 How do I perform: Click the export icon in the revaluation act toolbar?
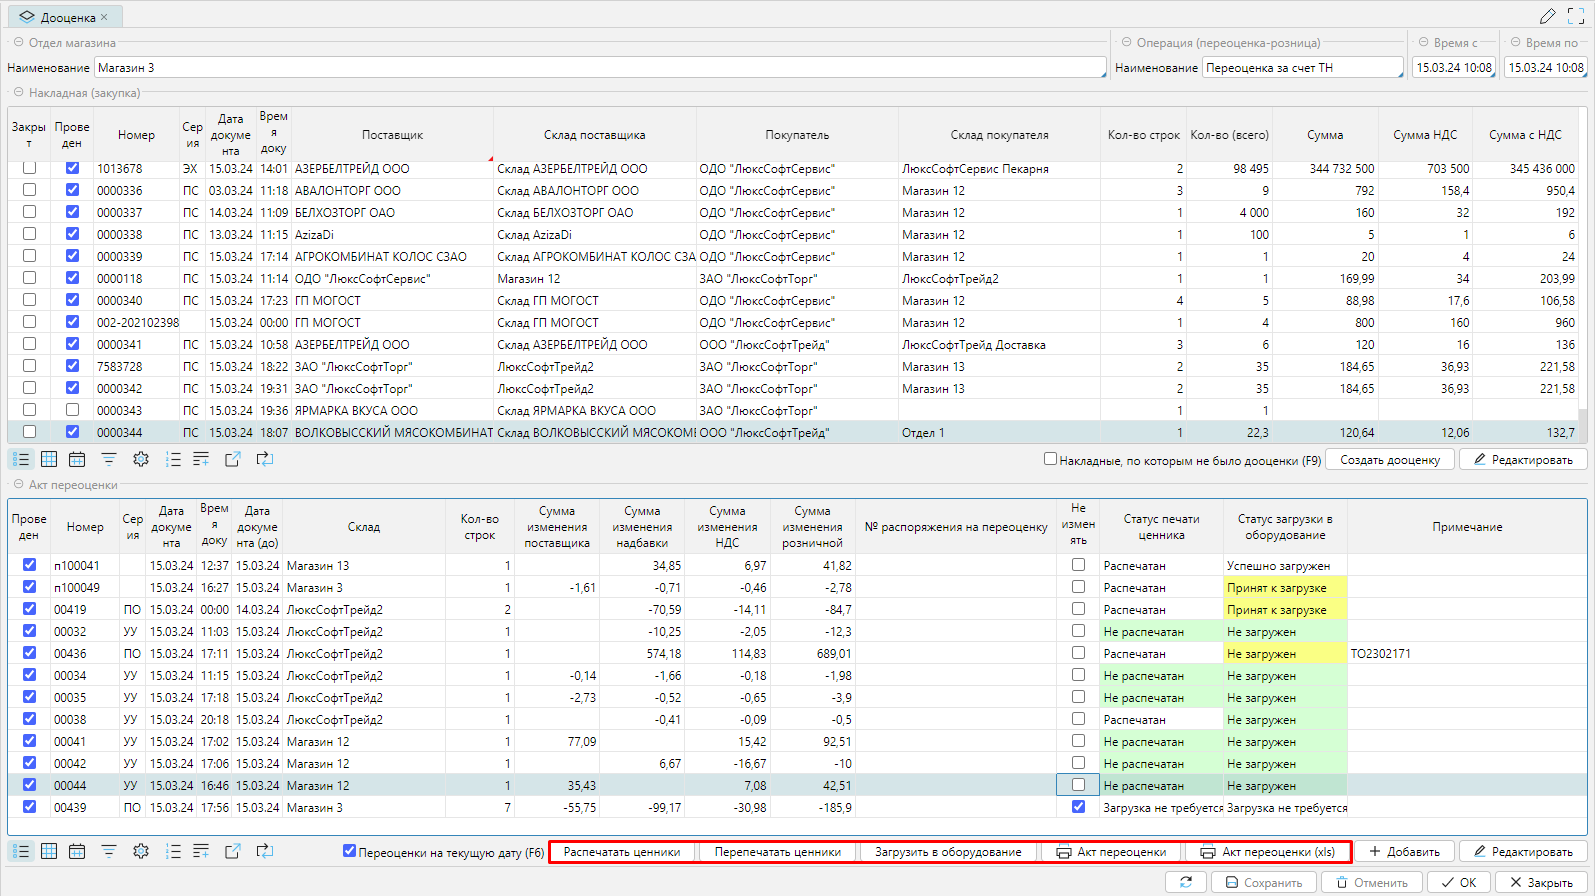233,851
